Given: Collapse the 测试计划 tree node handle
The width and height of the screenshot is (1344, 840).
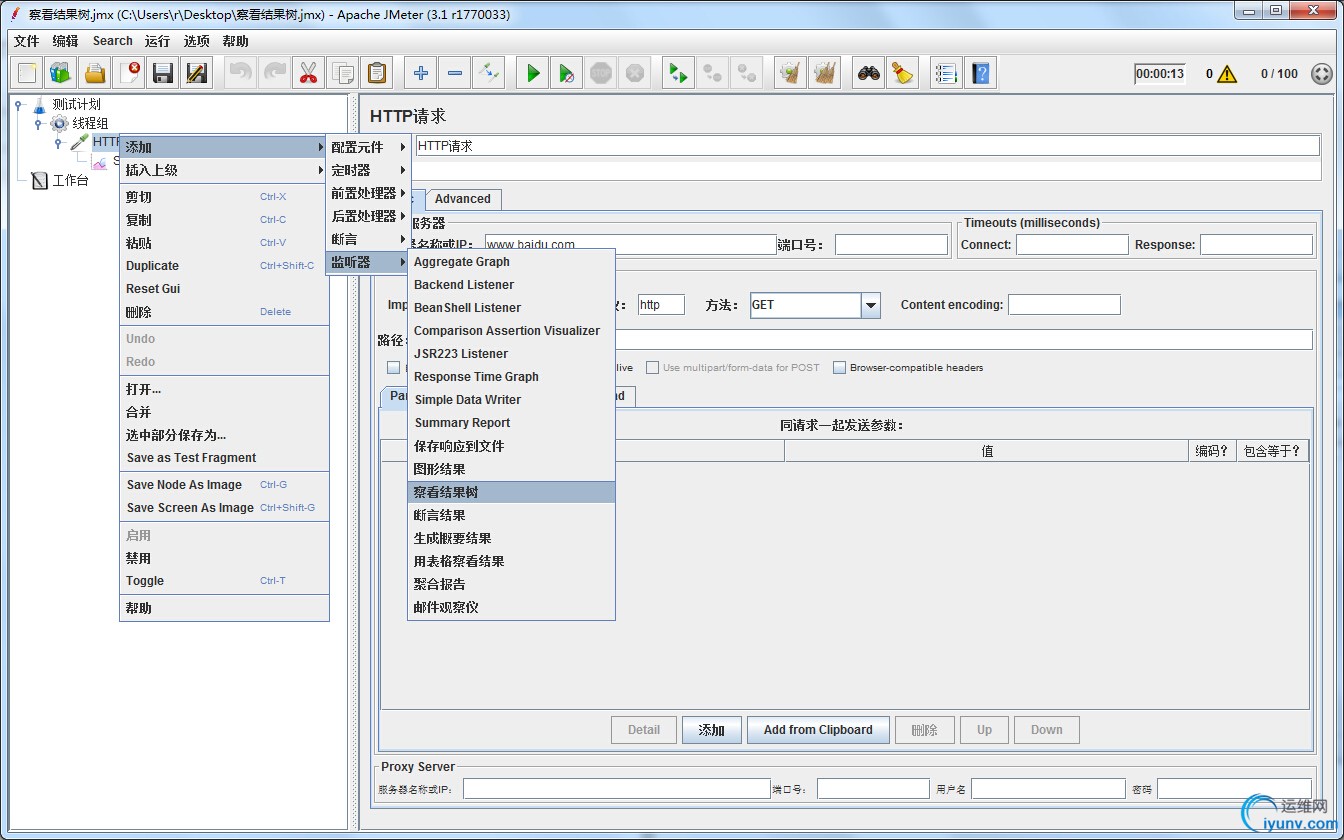Looking at the screenshot, I should (18, 104).
